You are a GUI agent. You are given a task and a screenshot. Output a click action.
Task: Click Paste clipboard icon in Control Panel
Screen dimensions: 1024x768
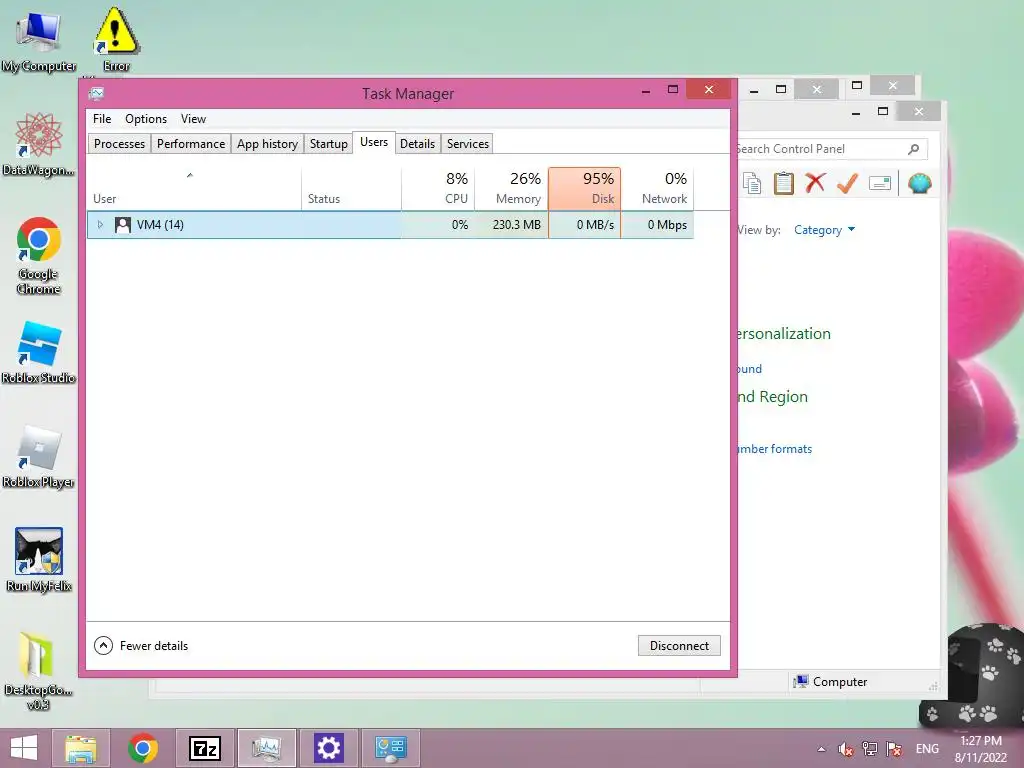784,184
